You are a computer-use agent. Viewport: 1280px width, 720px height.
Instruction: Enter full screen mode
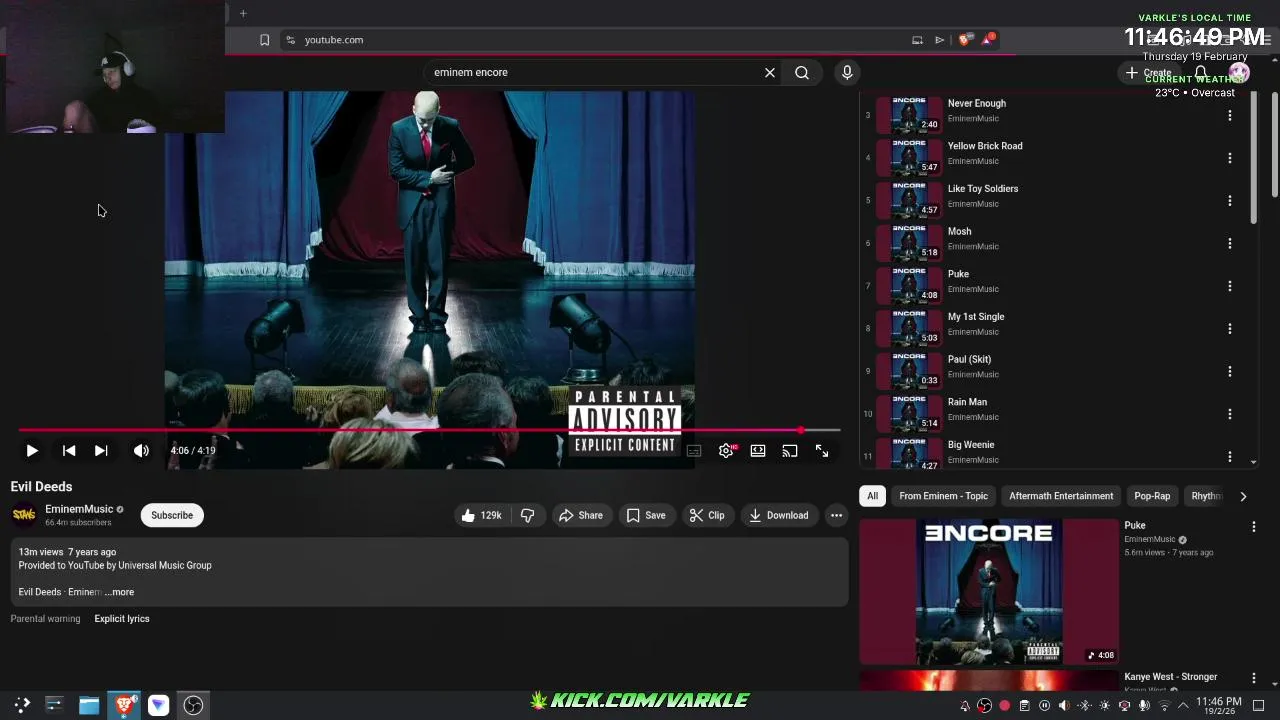coord(822,451)
